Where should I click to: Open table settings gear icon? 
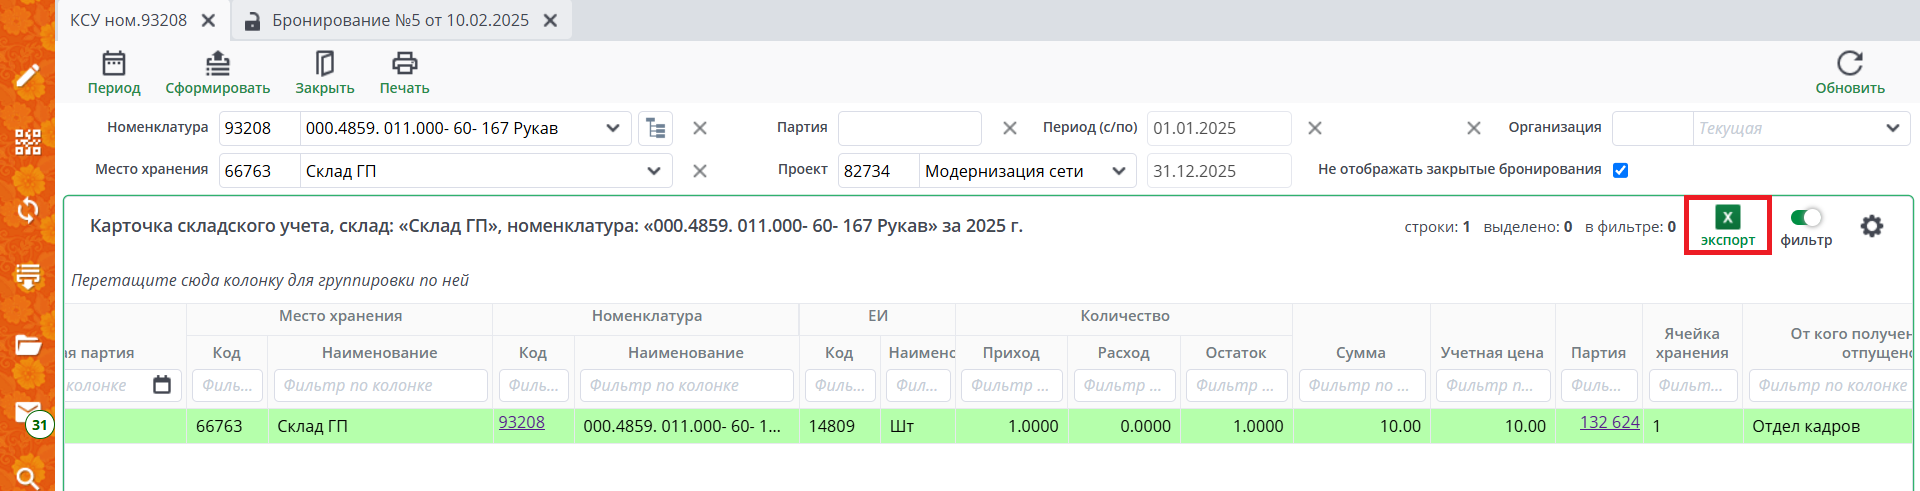[x=1871, y=226]
